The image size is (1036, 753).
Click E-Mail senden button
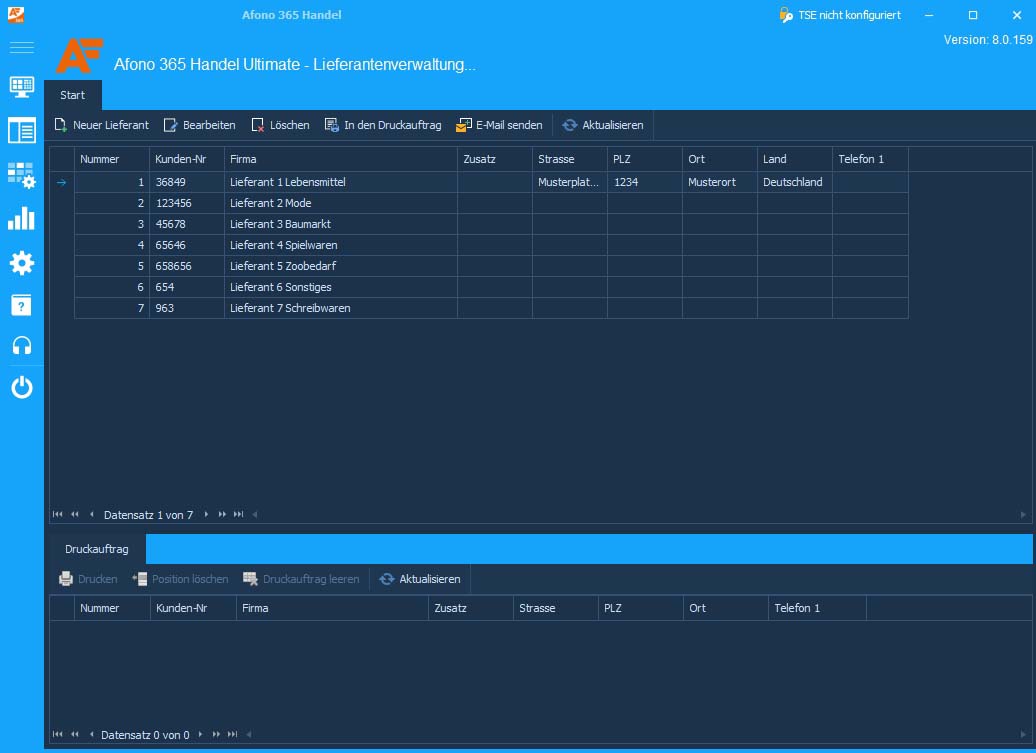(500, 125)
